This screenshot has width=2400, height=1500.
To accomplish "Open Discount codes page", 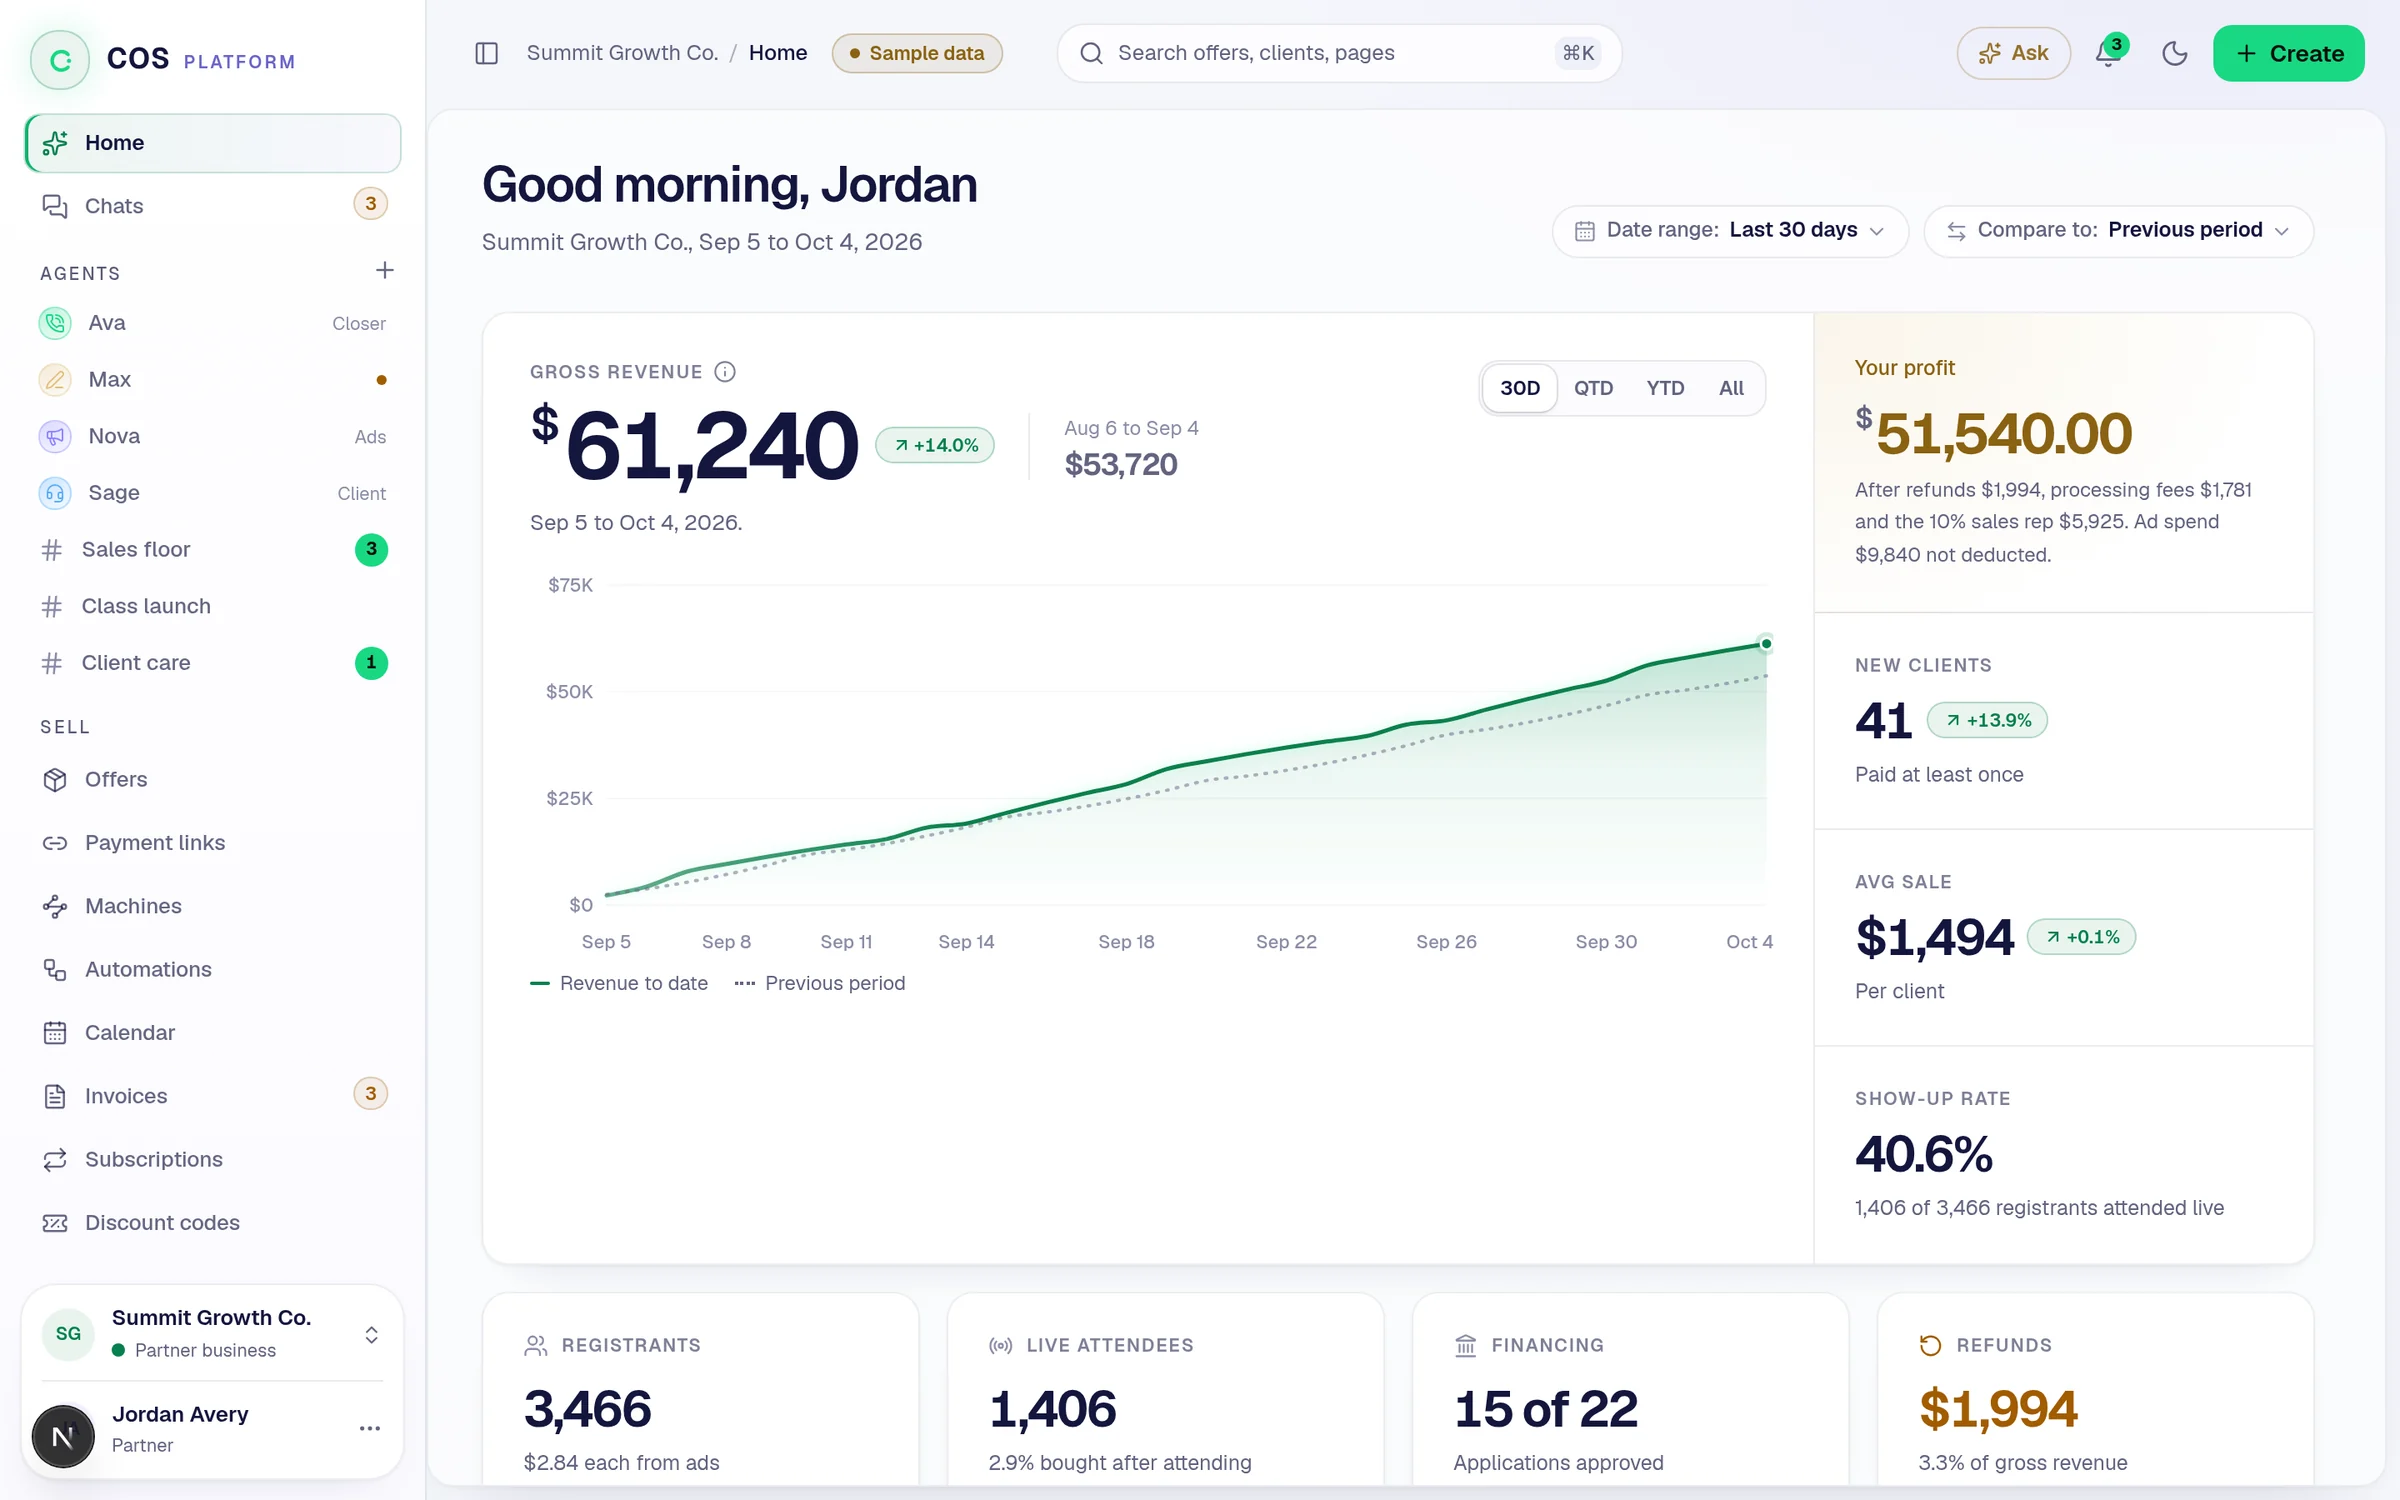I will (213, 1222).
